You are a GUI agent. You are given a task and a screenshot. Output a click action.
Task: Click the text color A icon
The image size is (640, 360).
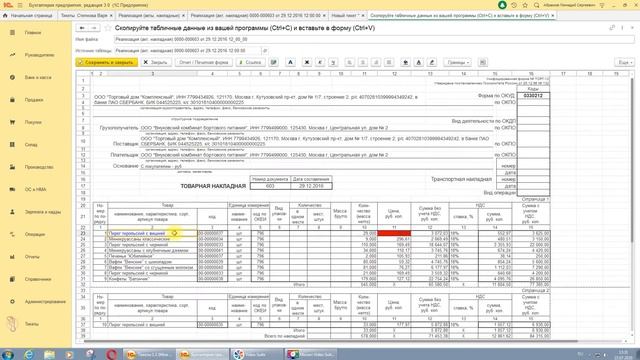coord(418,62)
